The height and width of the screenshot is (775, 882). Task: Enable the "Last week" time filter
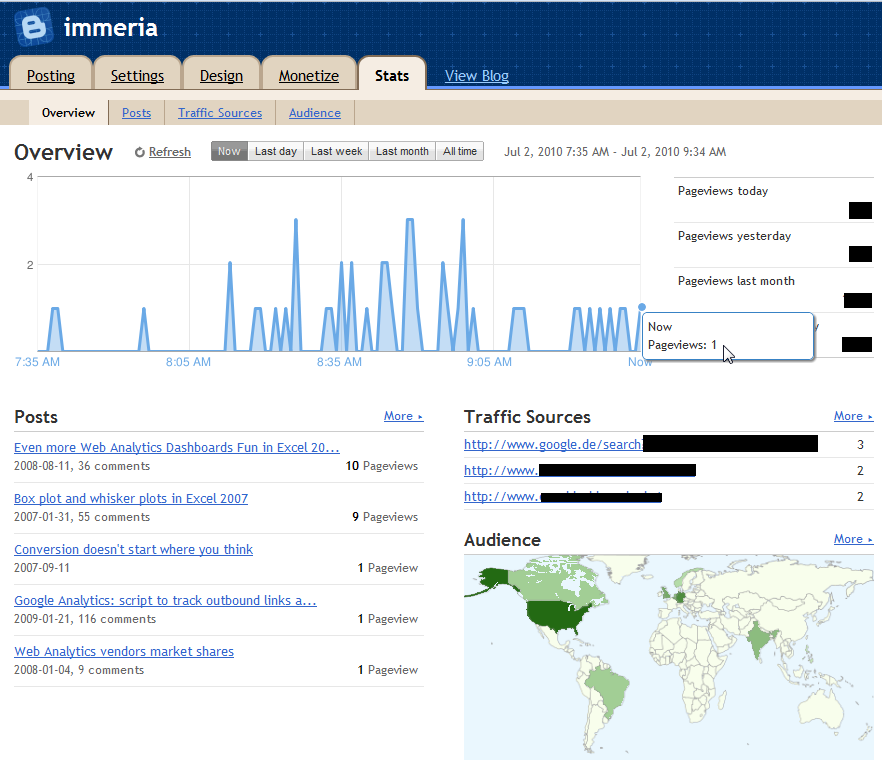pyautogui.click(x=336, y=151)
